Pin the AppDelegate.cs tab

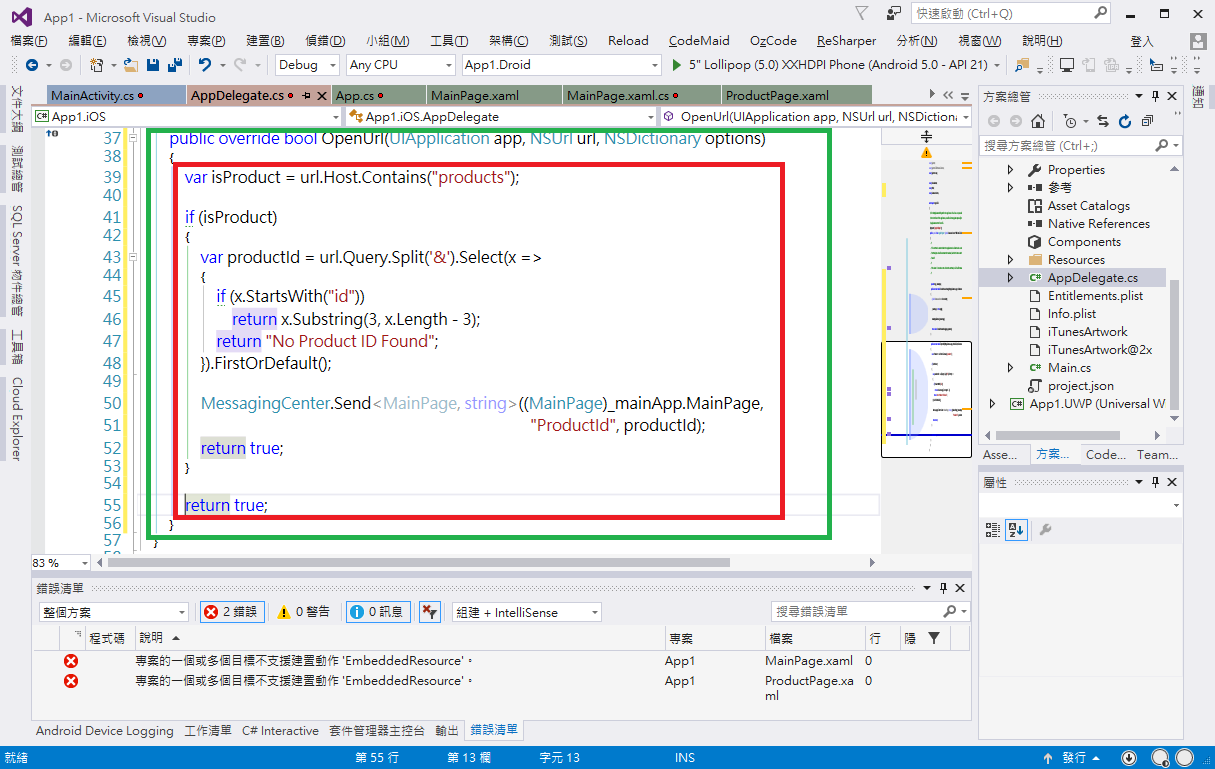click(309, 96)
